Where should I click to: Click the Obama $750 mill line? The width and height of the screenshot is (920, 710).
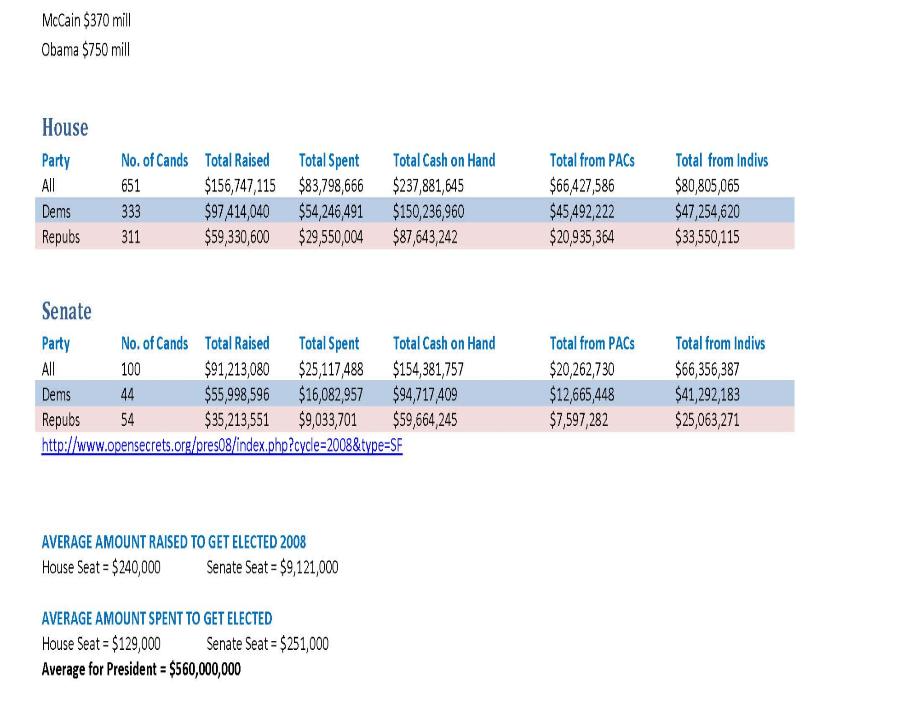coord(86,50)
